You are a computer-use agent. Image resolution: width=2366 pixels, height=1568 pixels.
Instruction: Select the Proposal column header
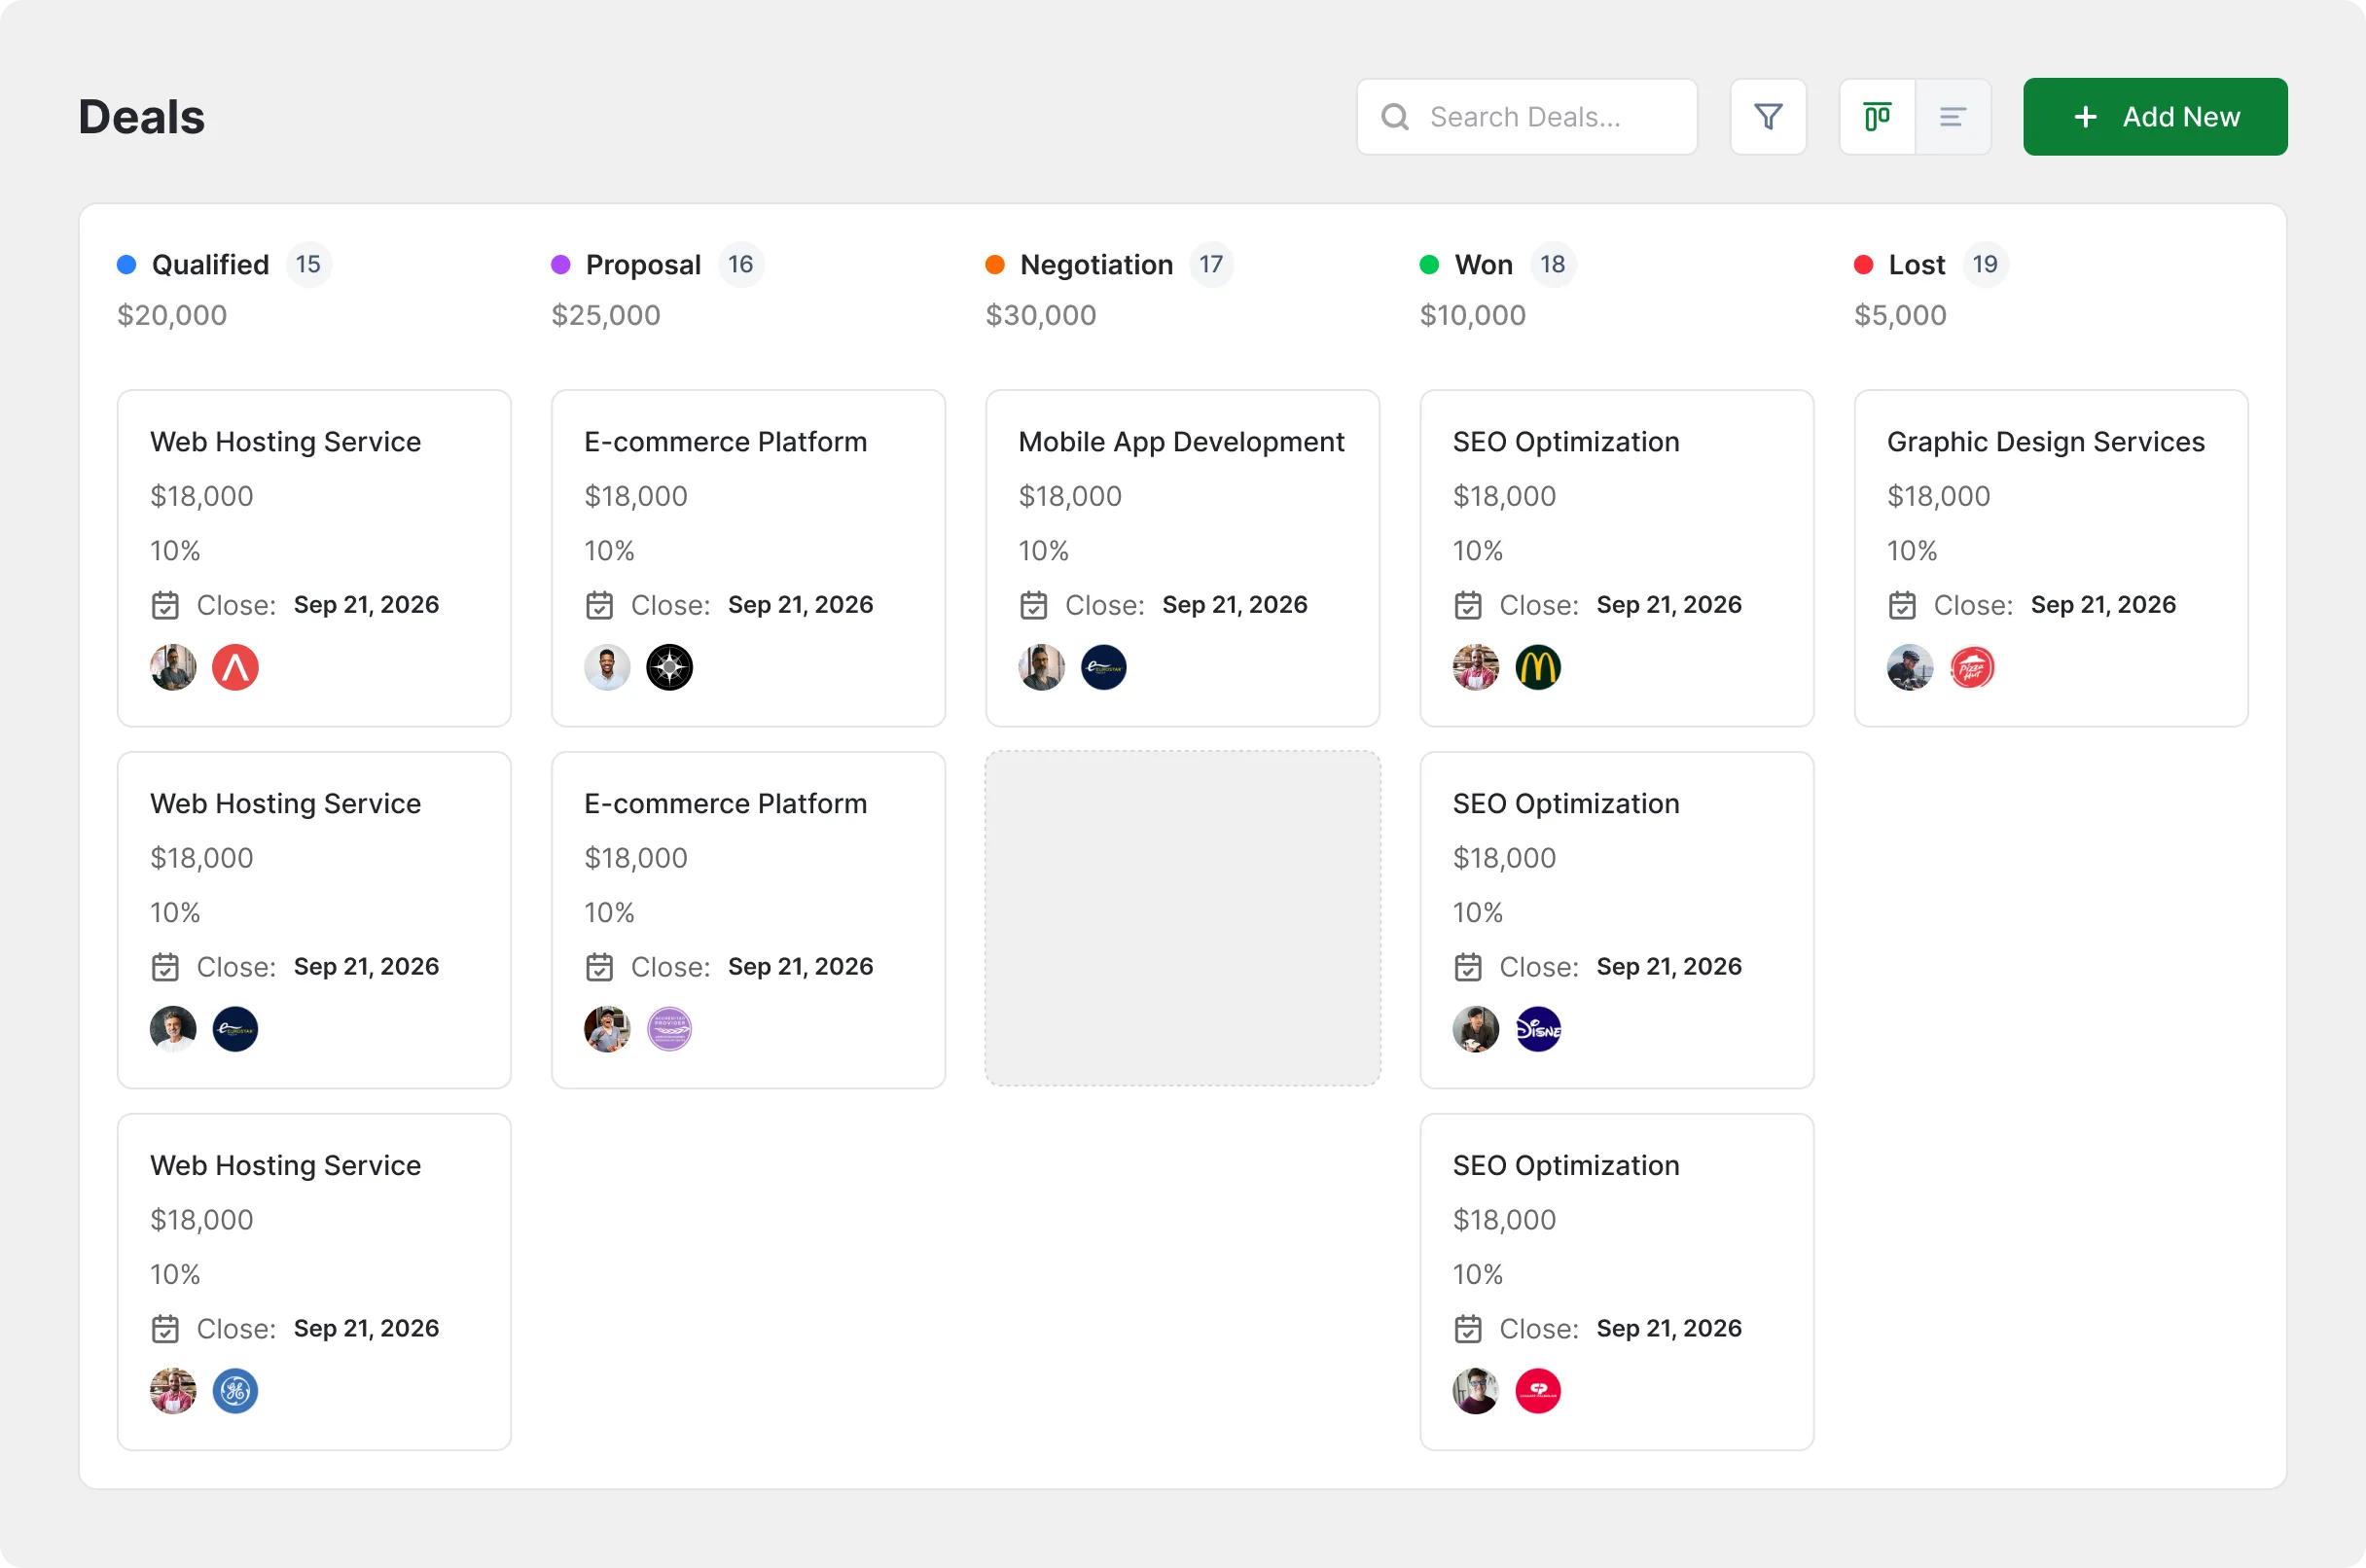[x=643, y=265]
